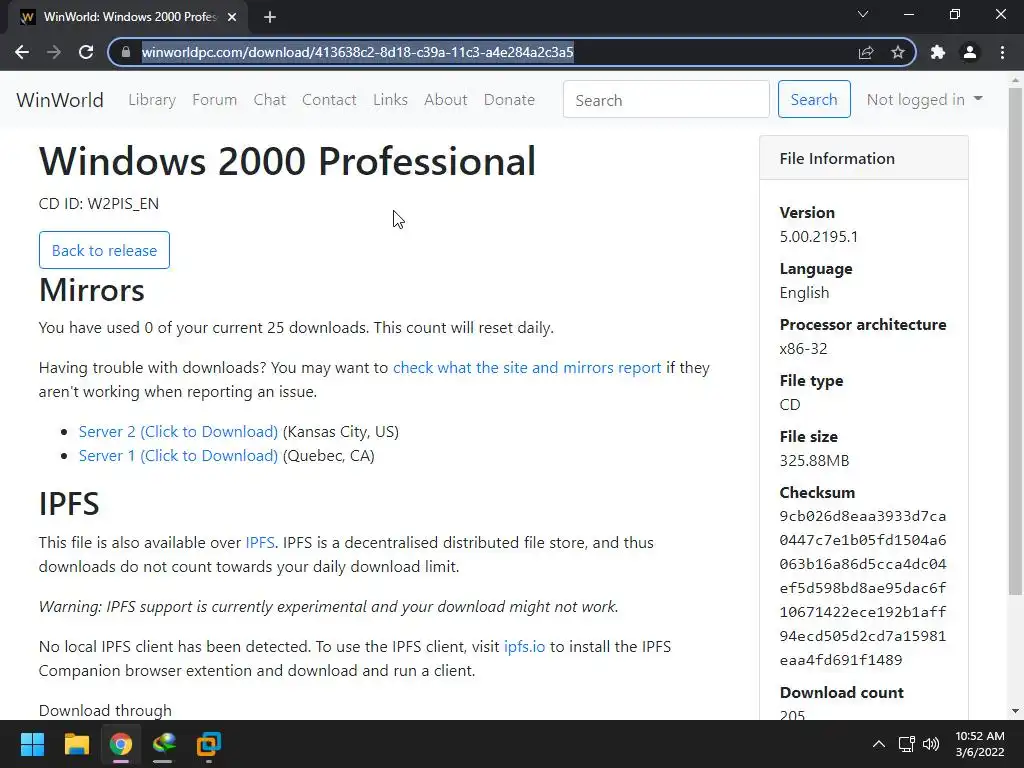Click the checksum line starting 9cb026d8
1024x768 pixels.
pyautogui.click(x=863, y=516)
